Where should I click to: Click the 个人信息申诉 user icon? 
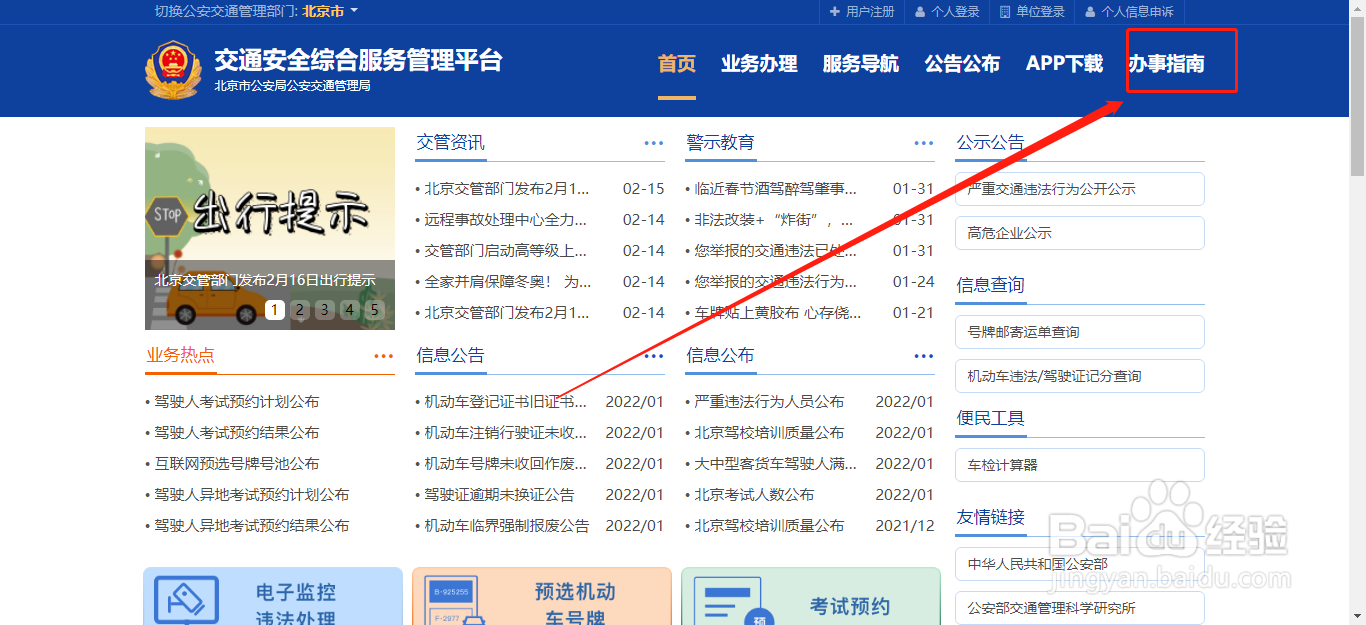tap(1090, 12)
